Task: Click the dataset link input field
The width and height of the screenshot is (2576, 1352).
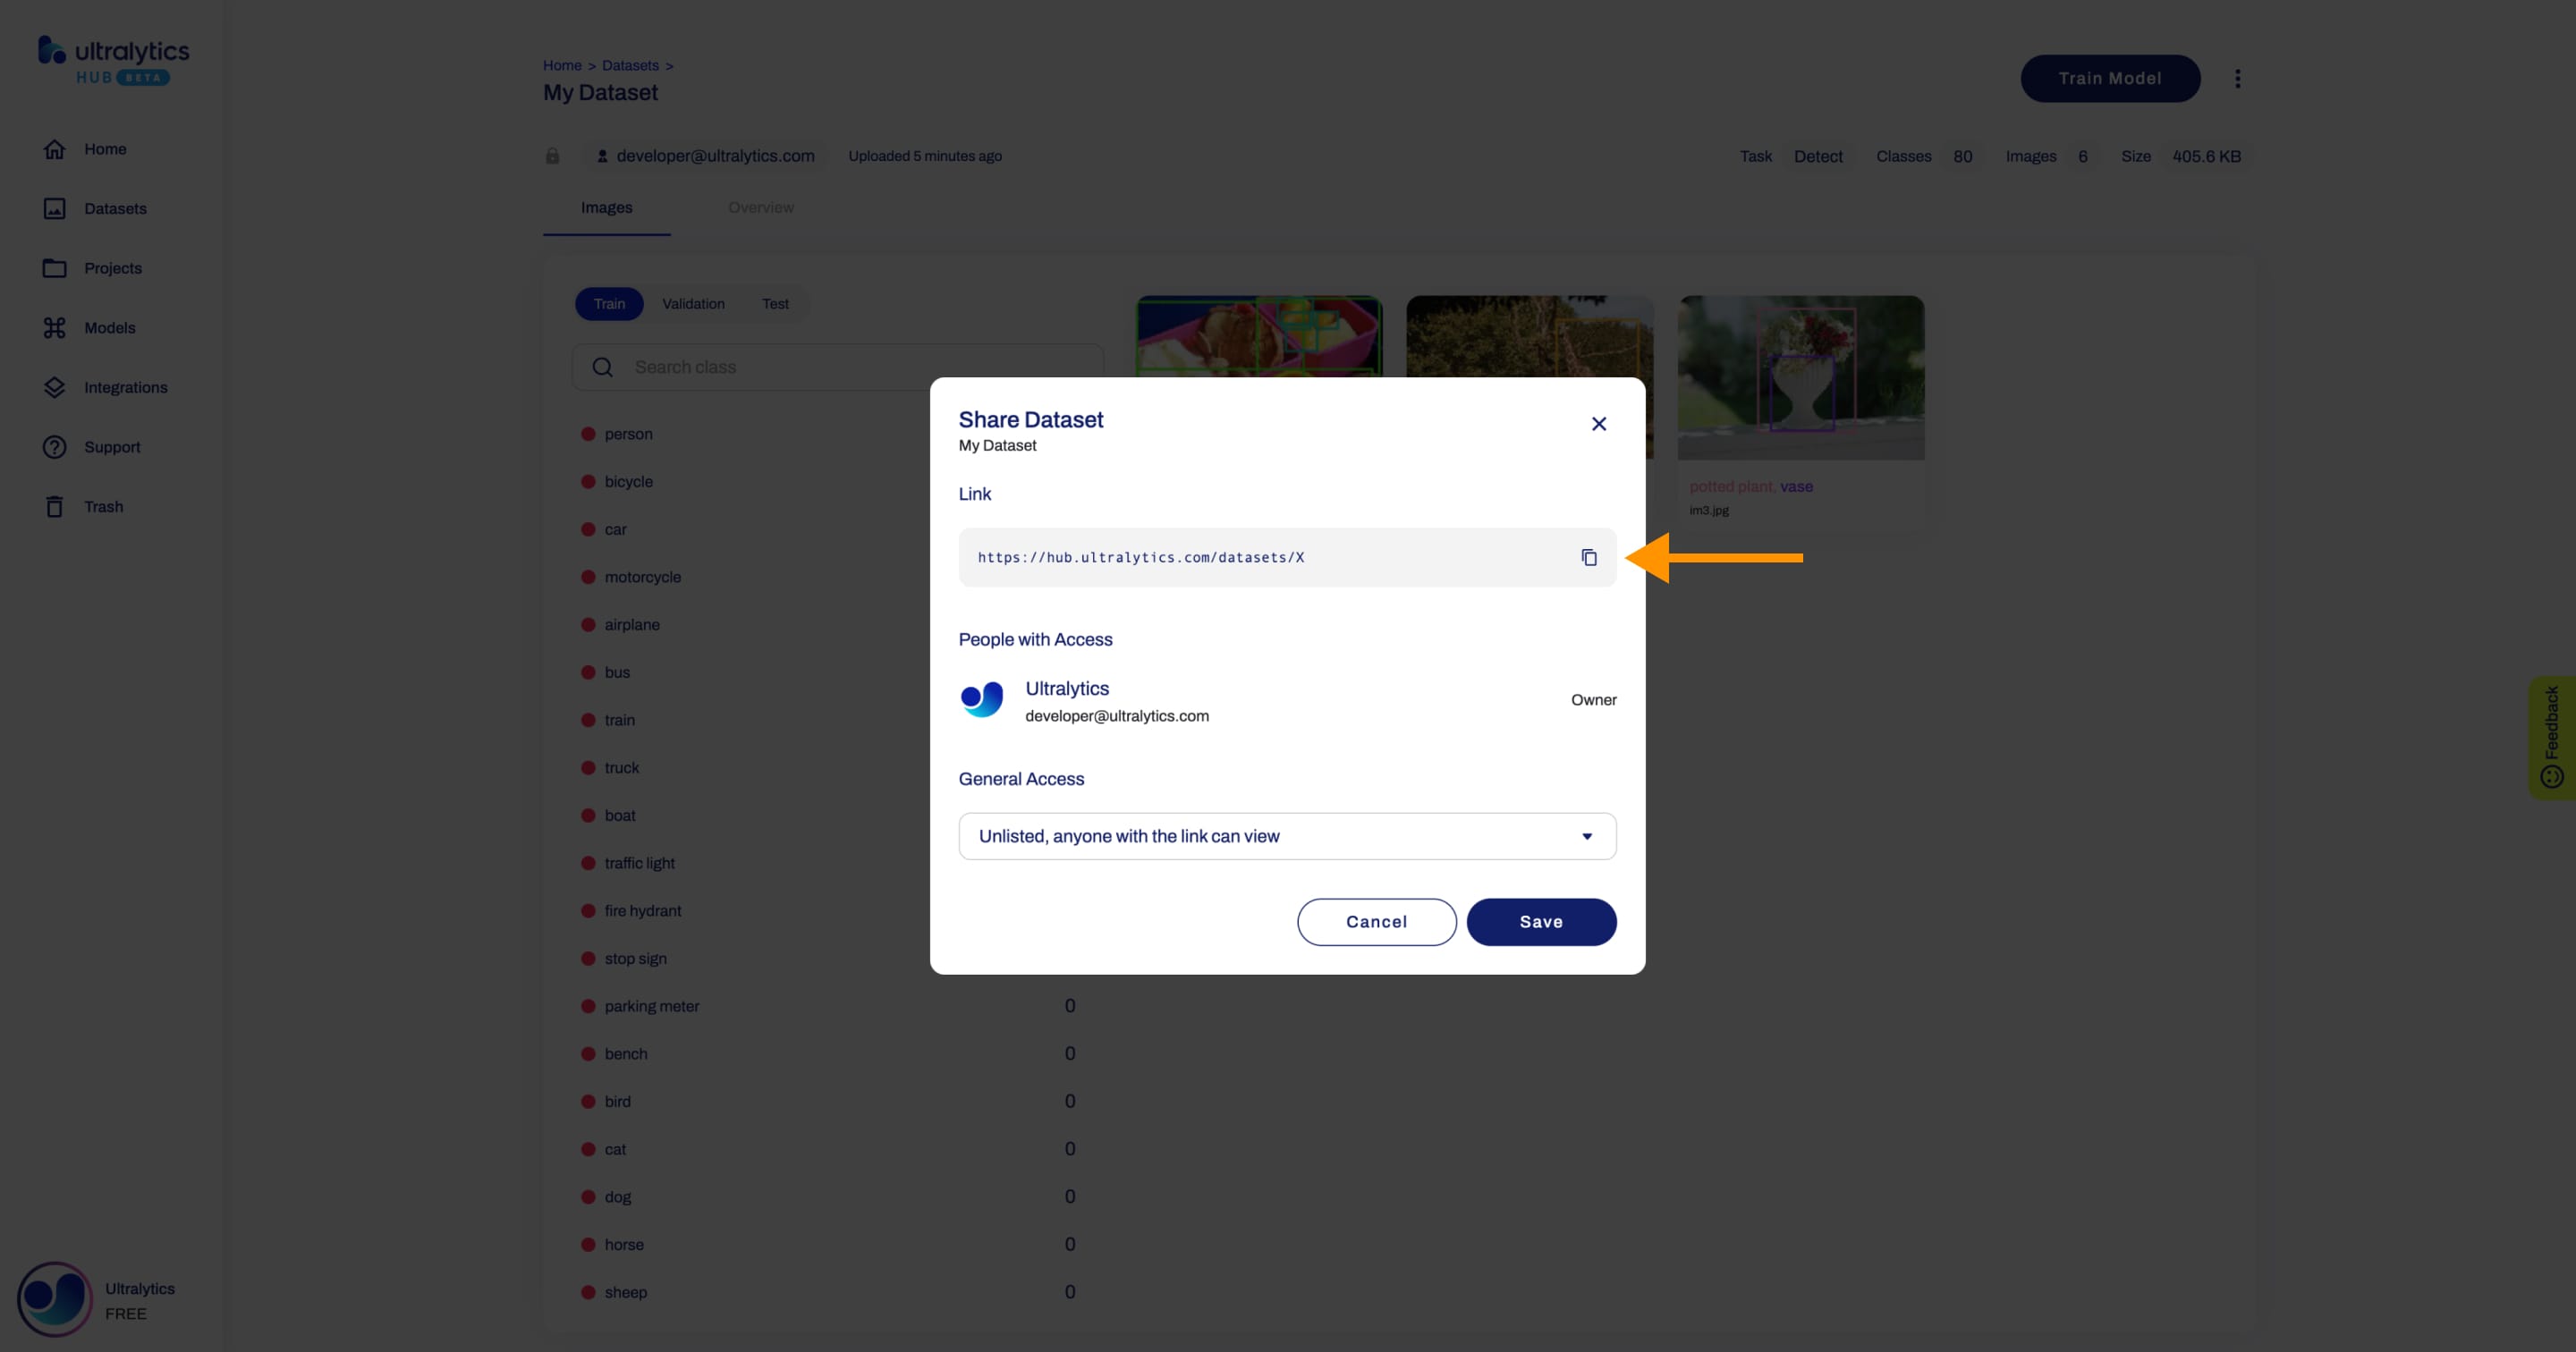Action: 1269,557
